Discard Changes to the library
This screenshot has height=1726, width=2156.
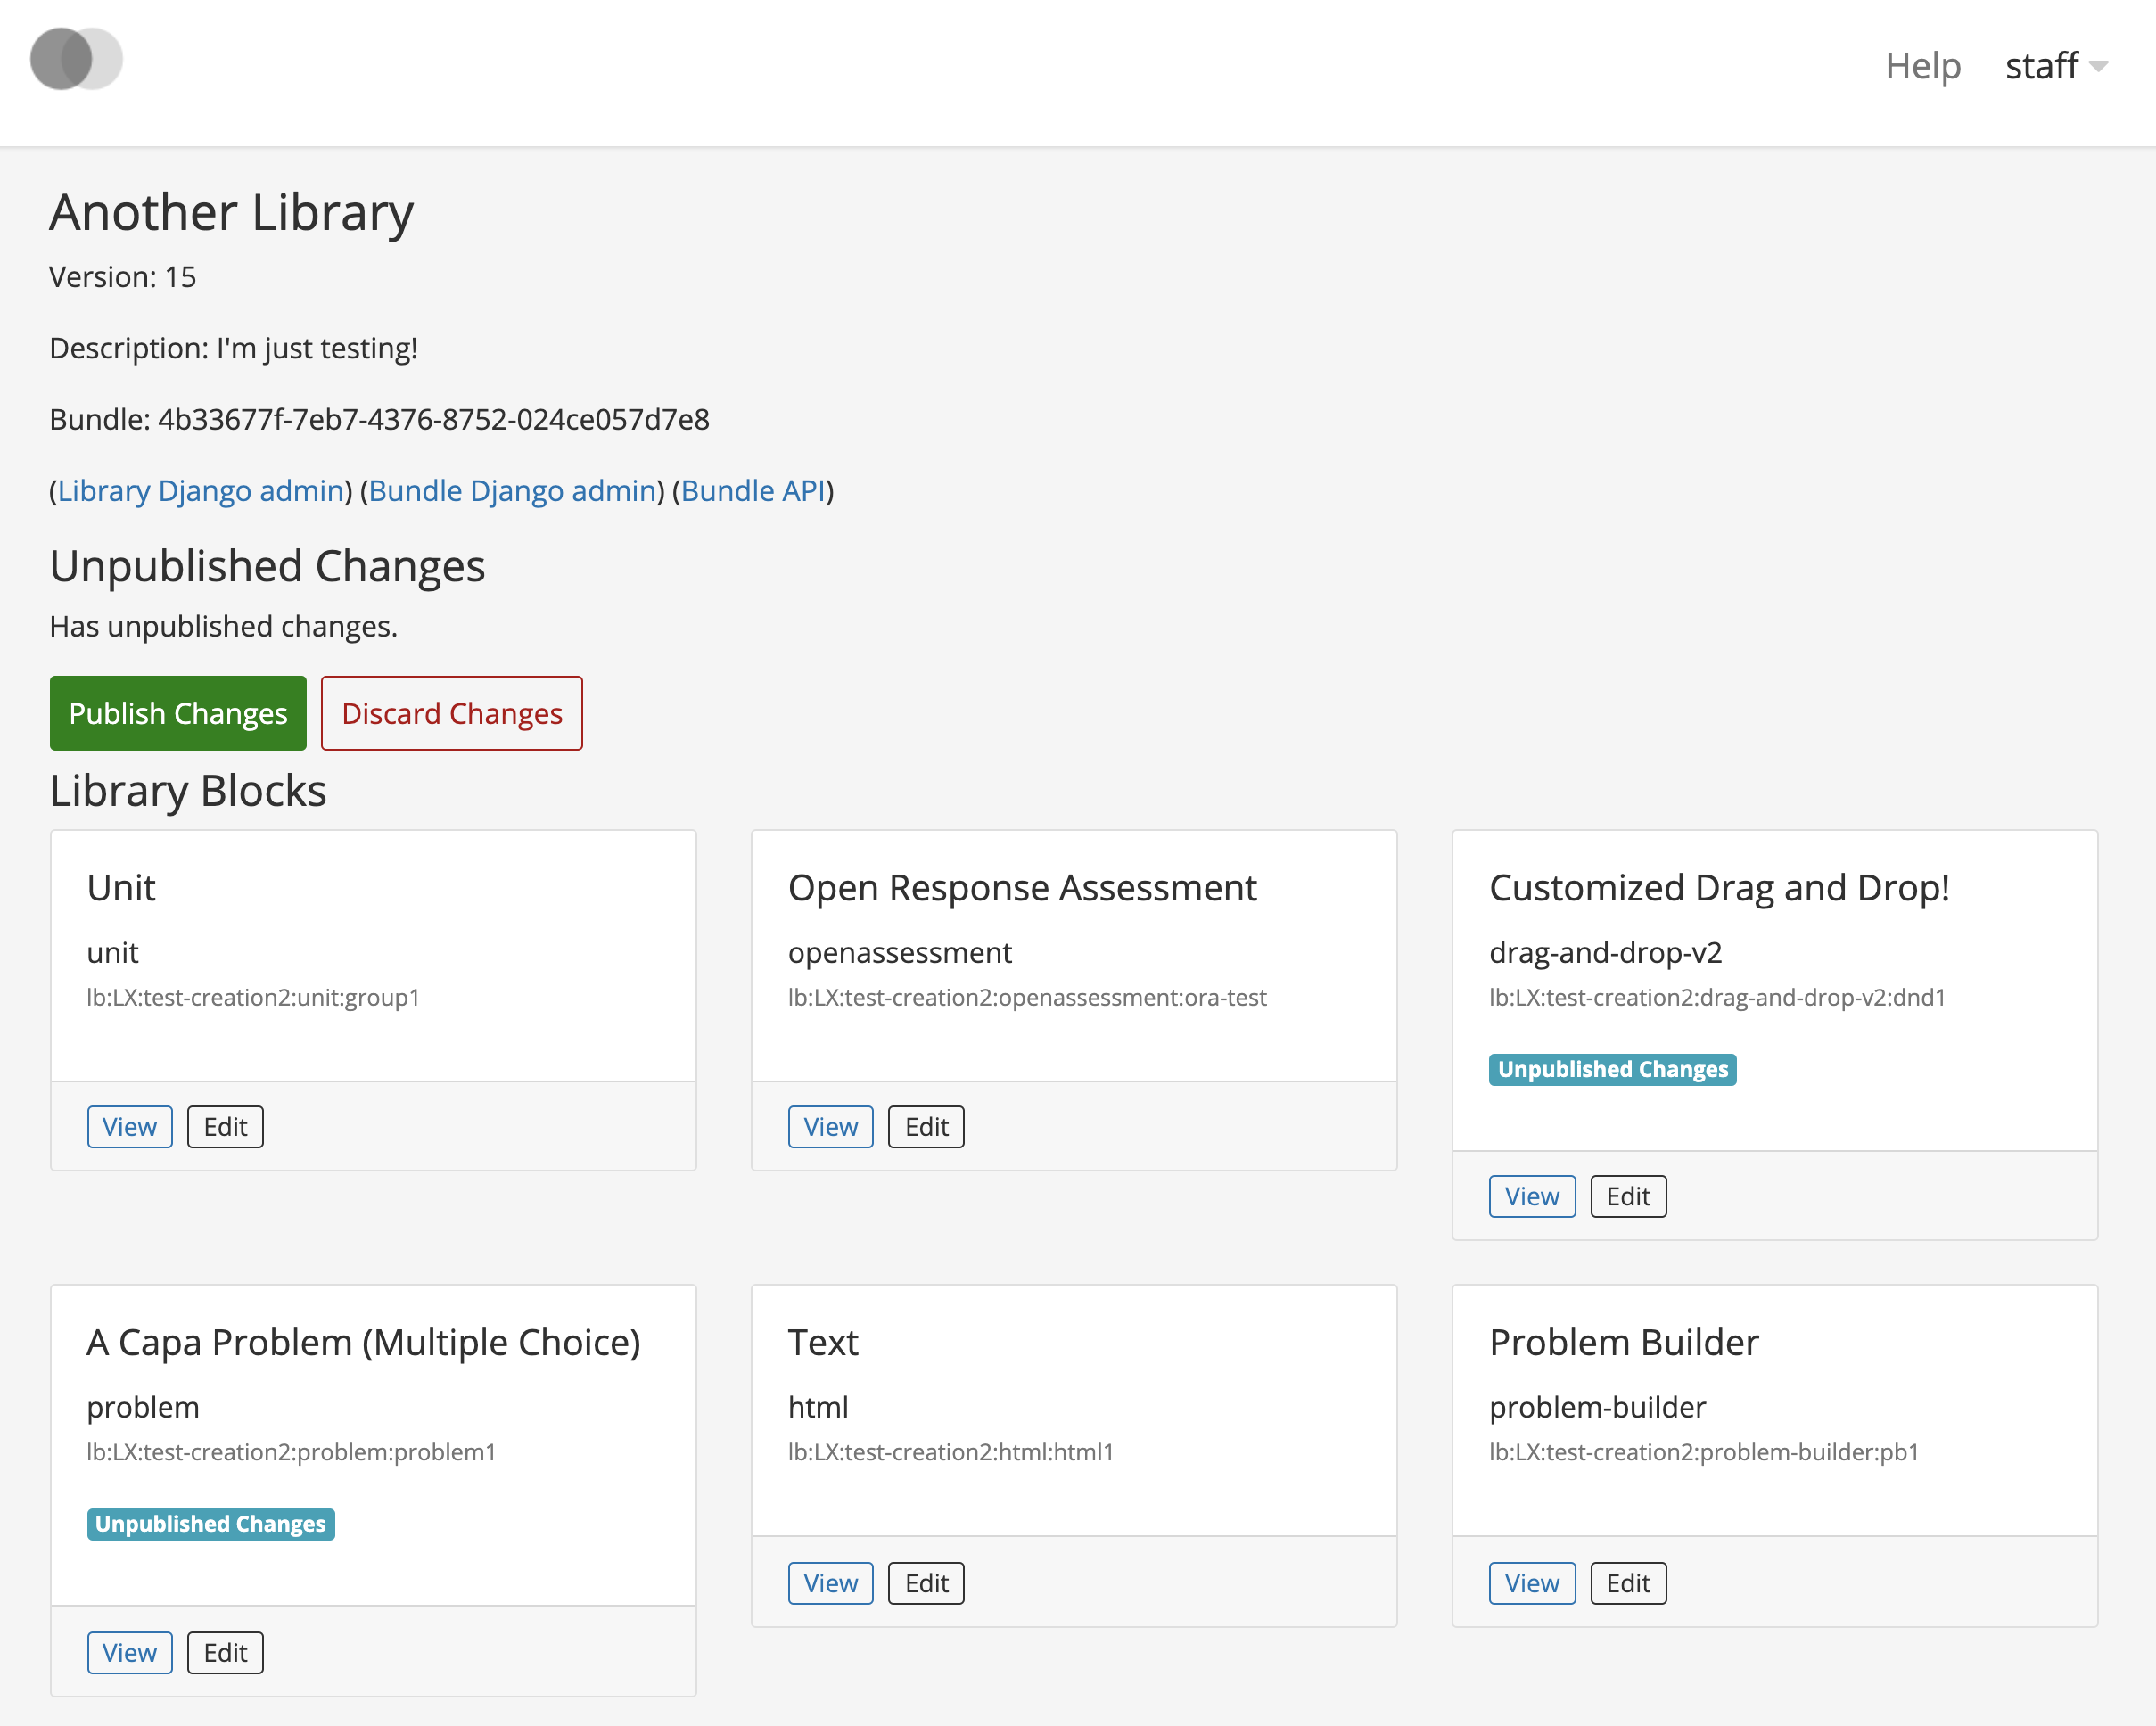451,711
